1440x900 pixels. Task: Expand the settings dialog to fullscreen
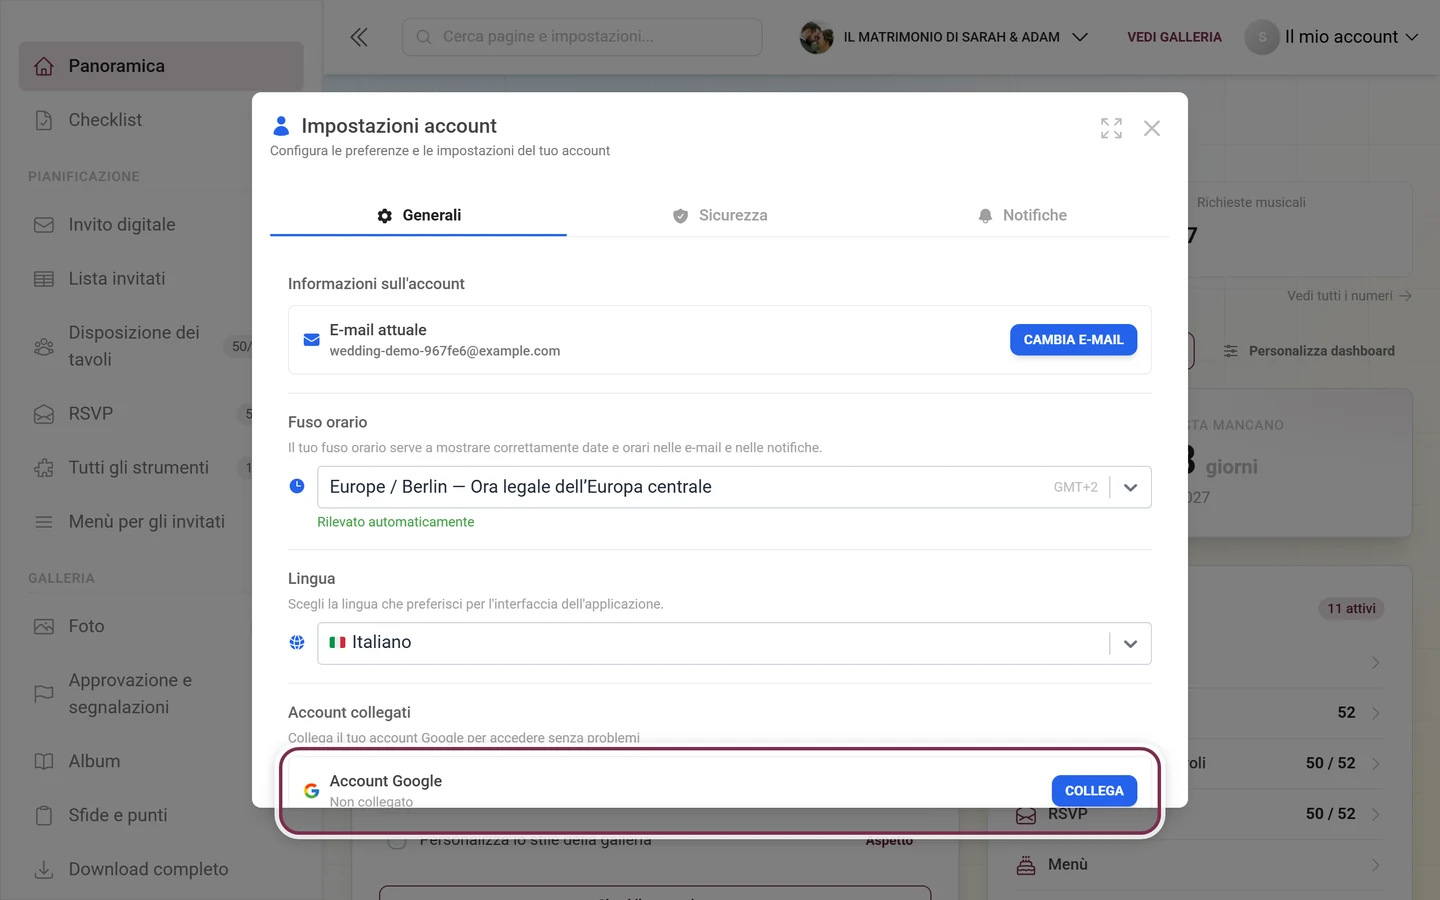coord(1111,128)
